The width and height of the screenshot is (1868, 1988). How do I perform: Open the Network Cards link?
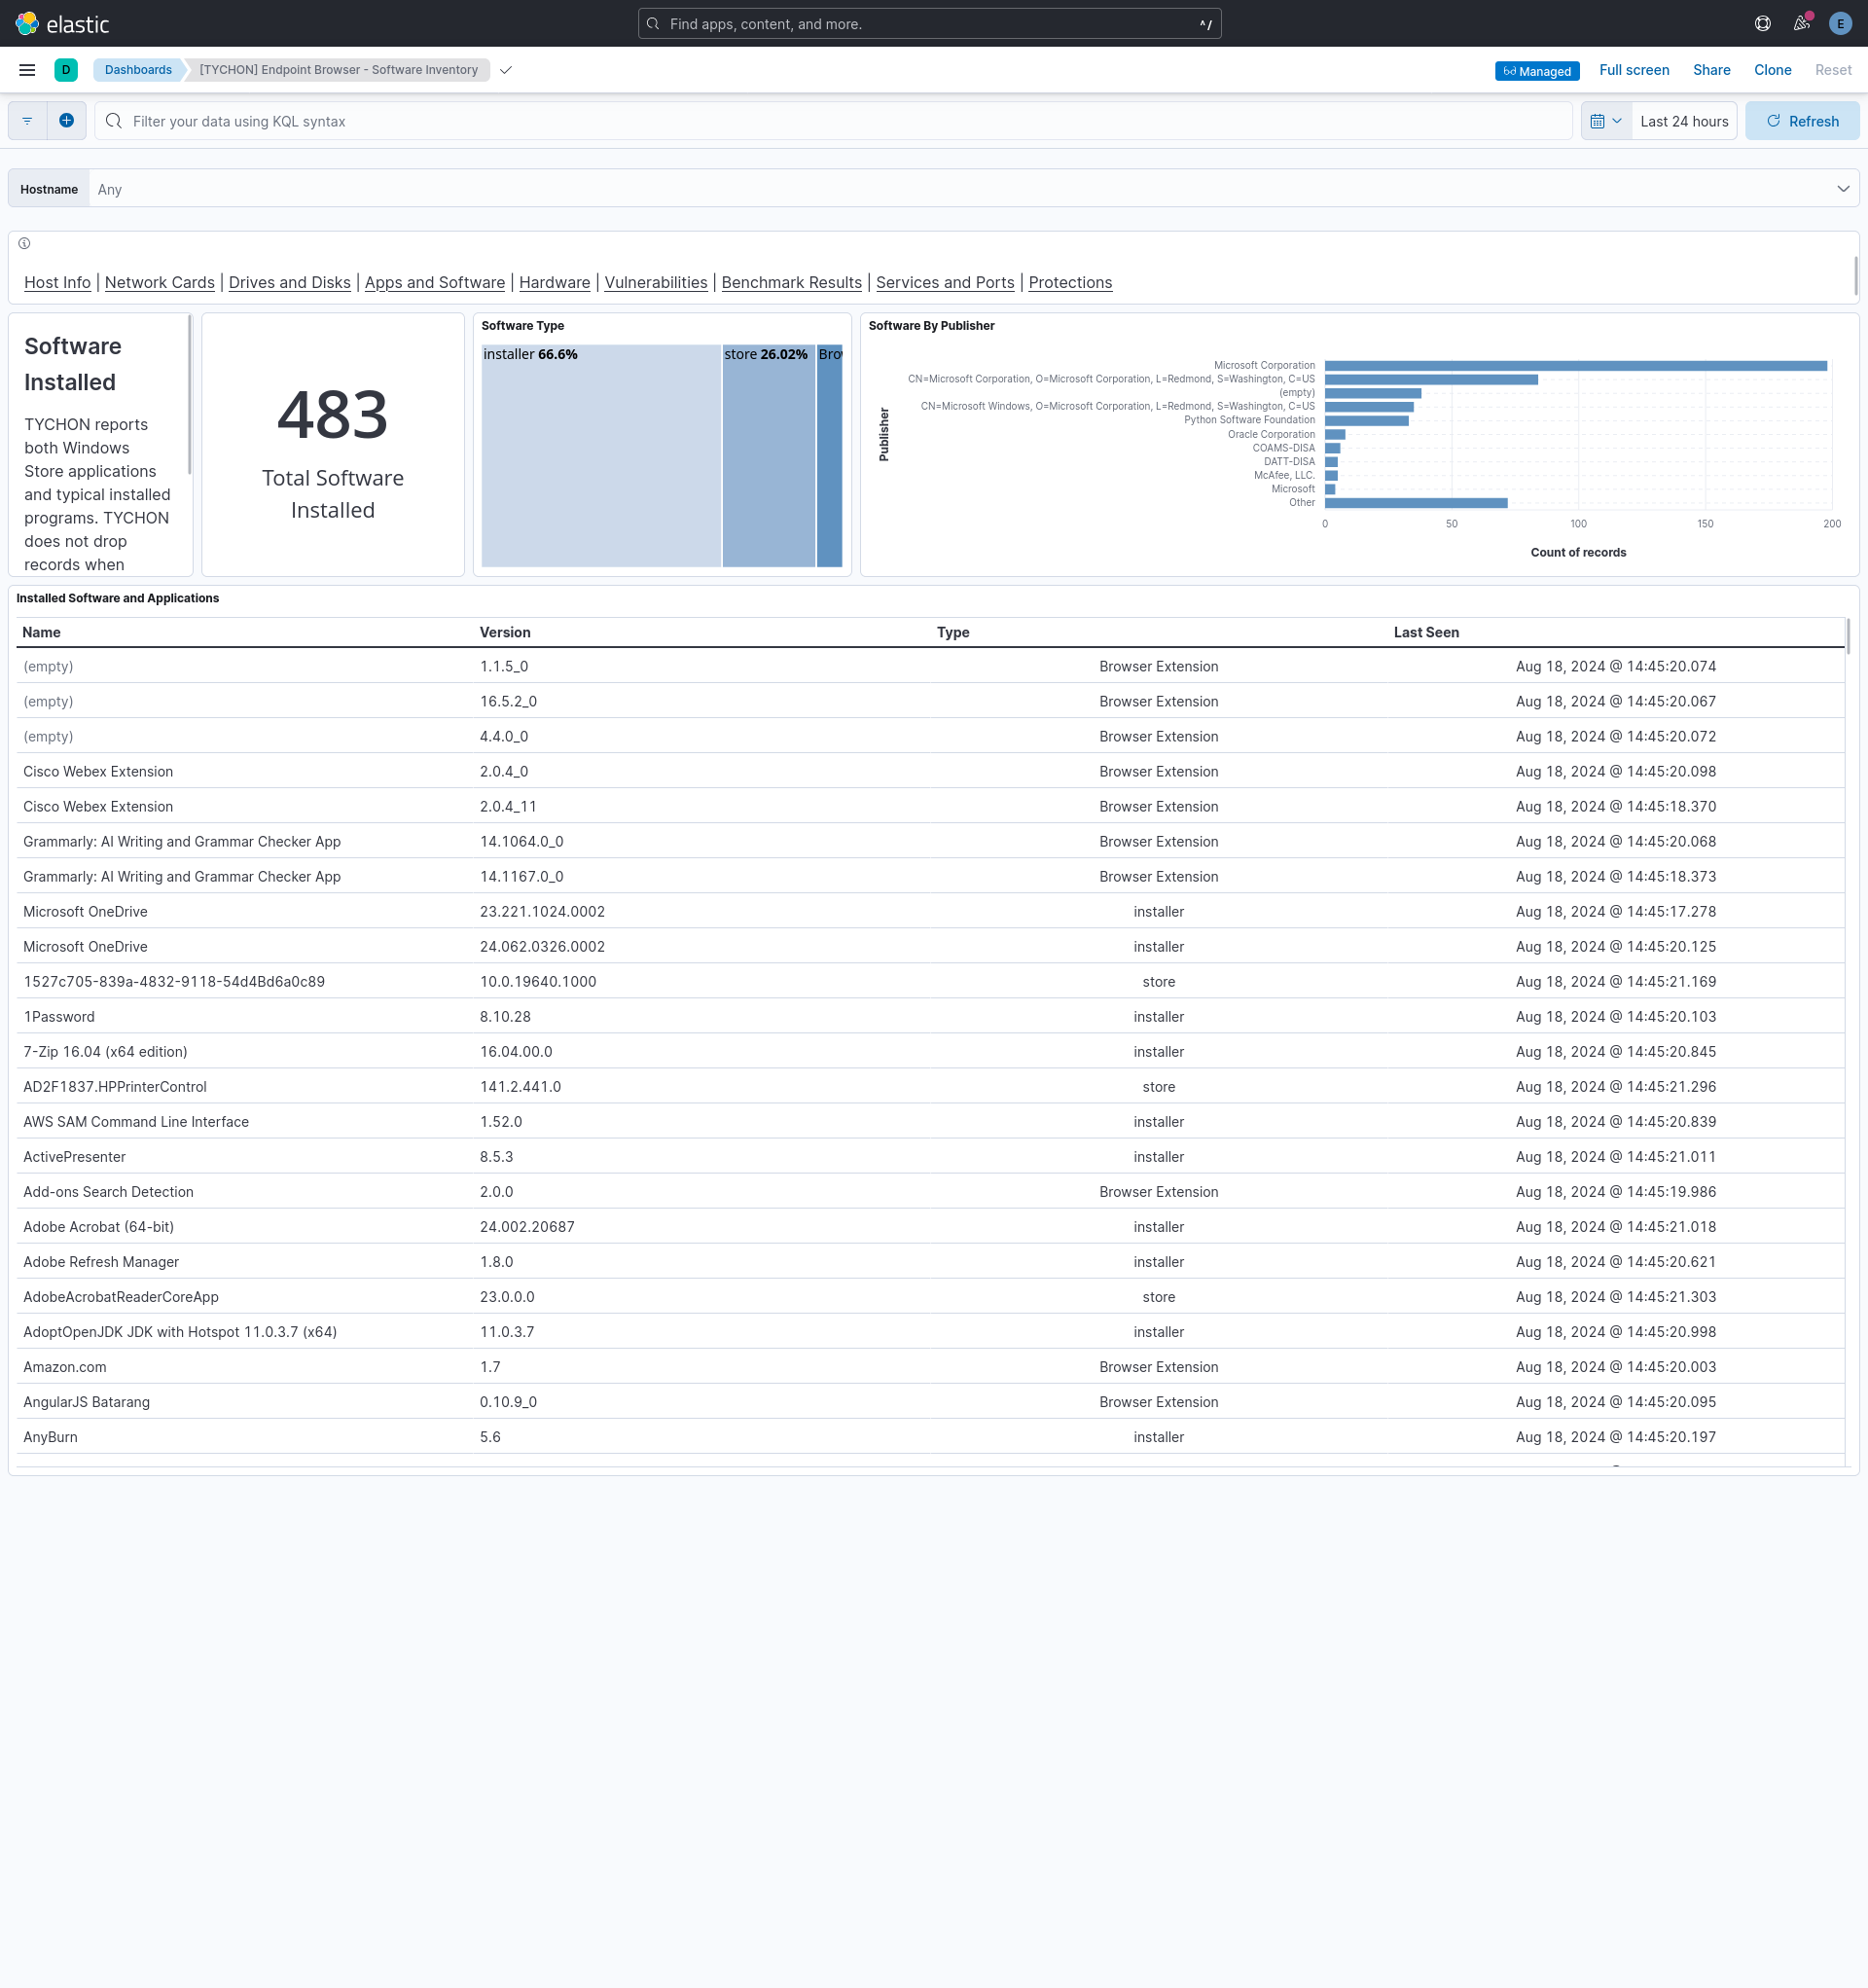pos(160,282)
